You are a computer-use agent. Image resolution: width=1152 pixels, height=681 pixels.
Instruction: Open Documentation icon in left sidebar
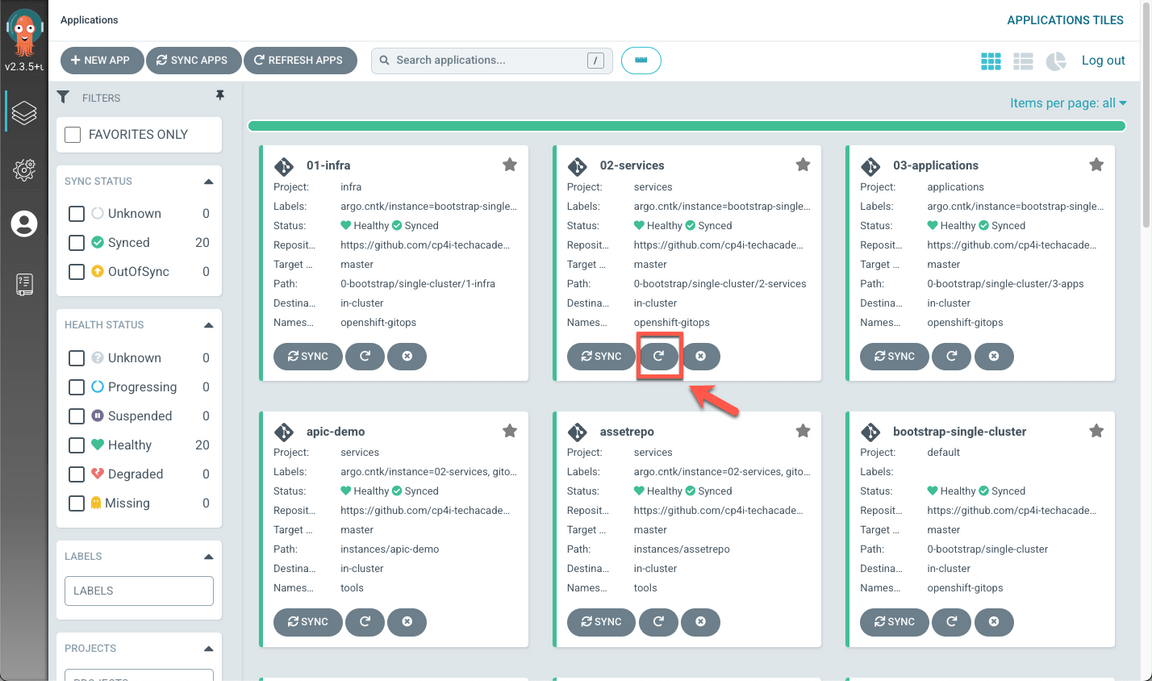point(24,284)
